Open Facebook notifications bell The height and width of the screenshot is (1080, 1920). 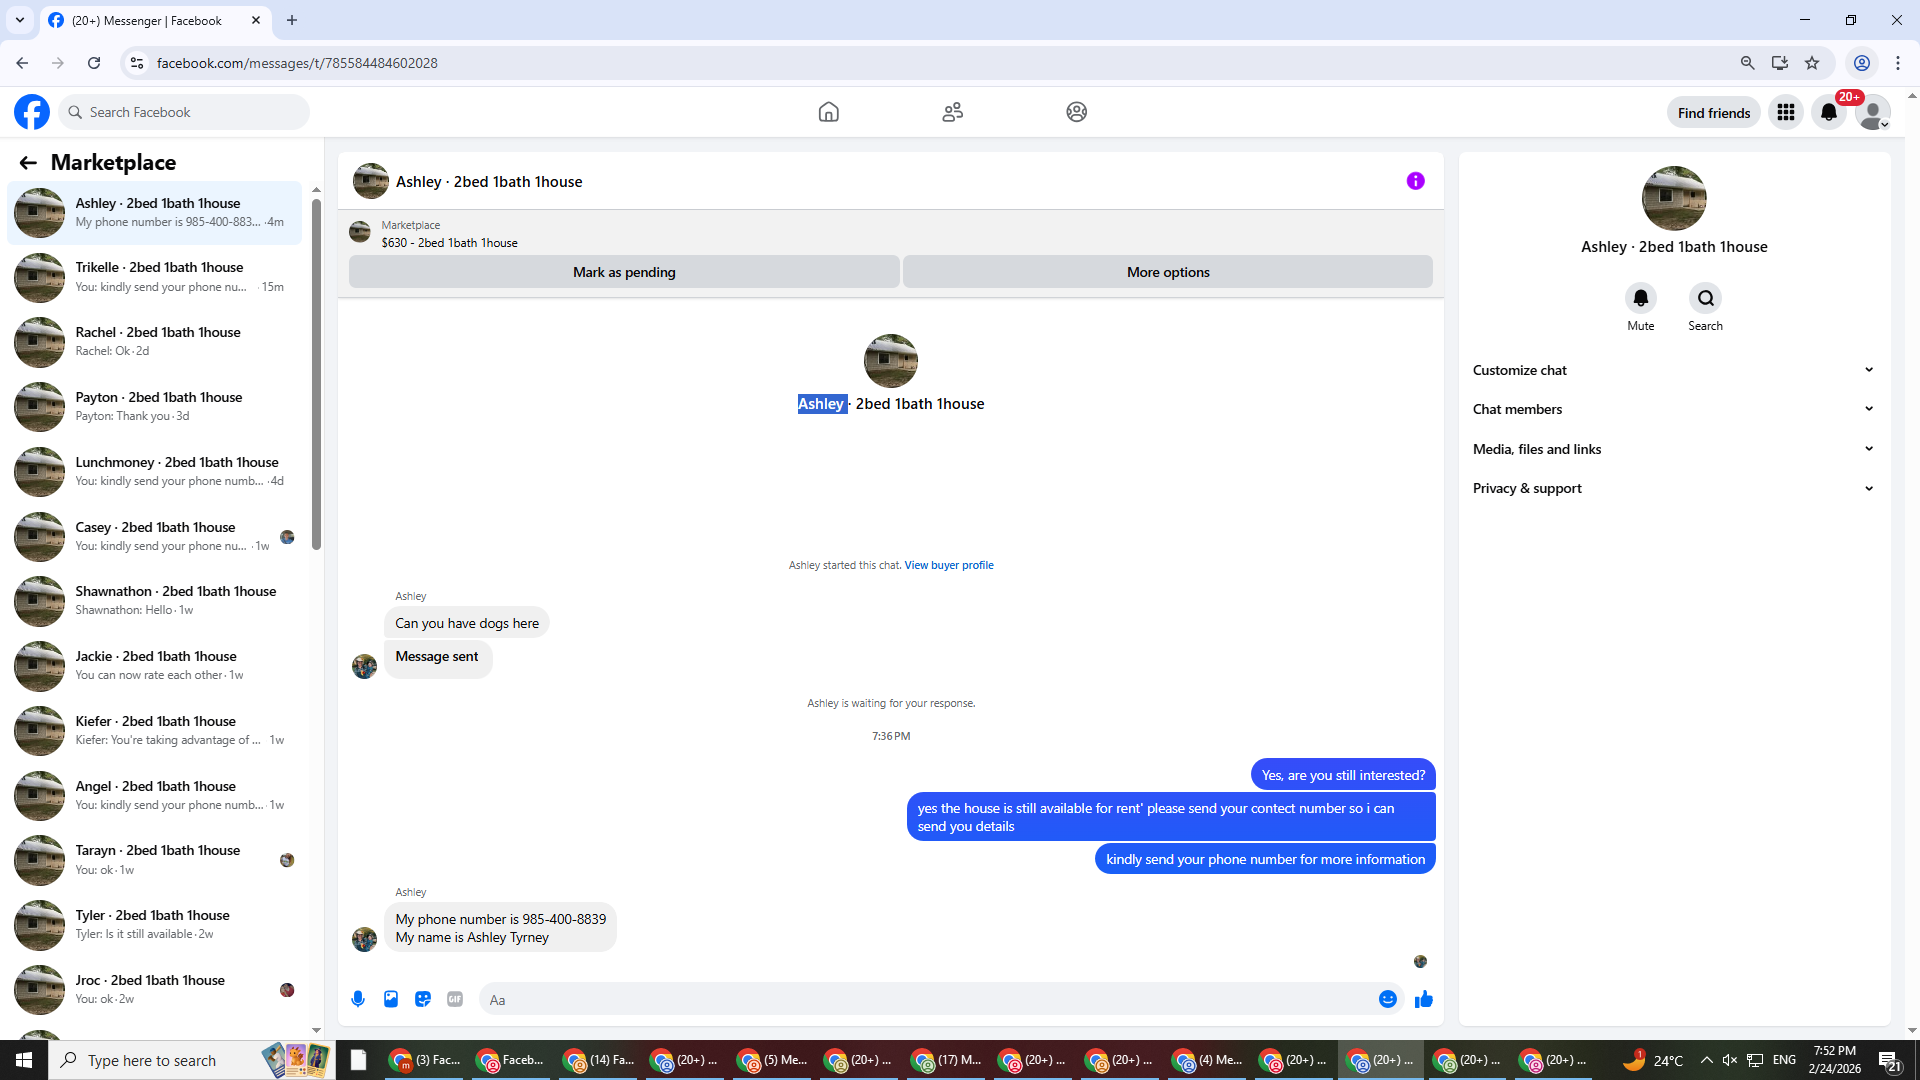tap(1829, 112)
